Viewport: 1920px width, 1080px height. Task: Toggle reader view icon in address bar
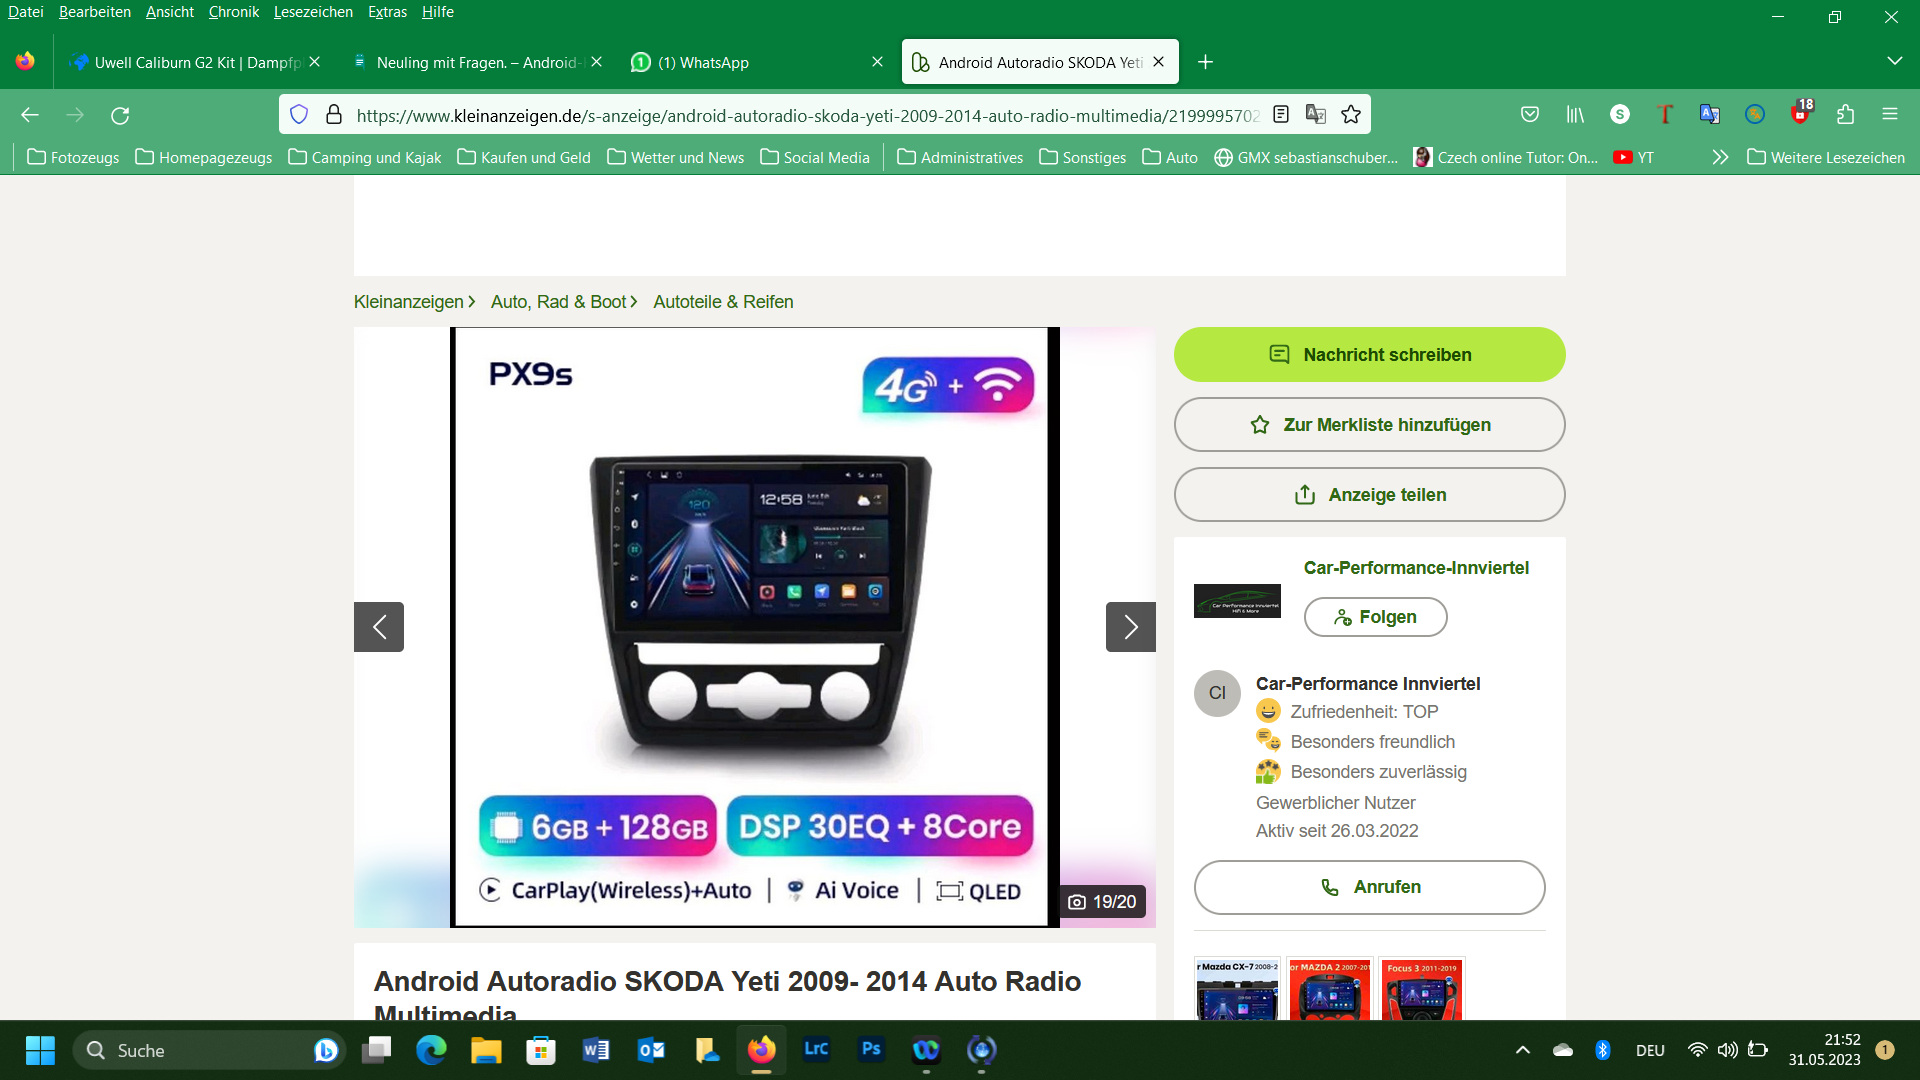[1281, 115]
